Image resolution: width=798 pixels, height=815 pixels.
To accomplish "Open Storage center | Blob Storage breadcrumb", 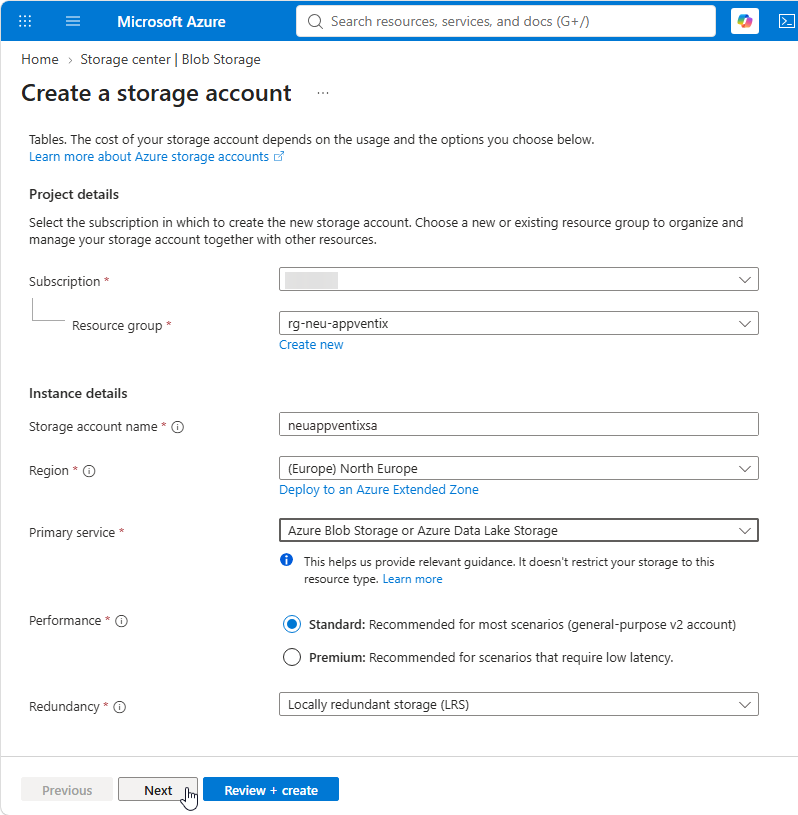I will coord(171,60).
